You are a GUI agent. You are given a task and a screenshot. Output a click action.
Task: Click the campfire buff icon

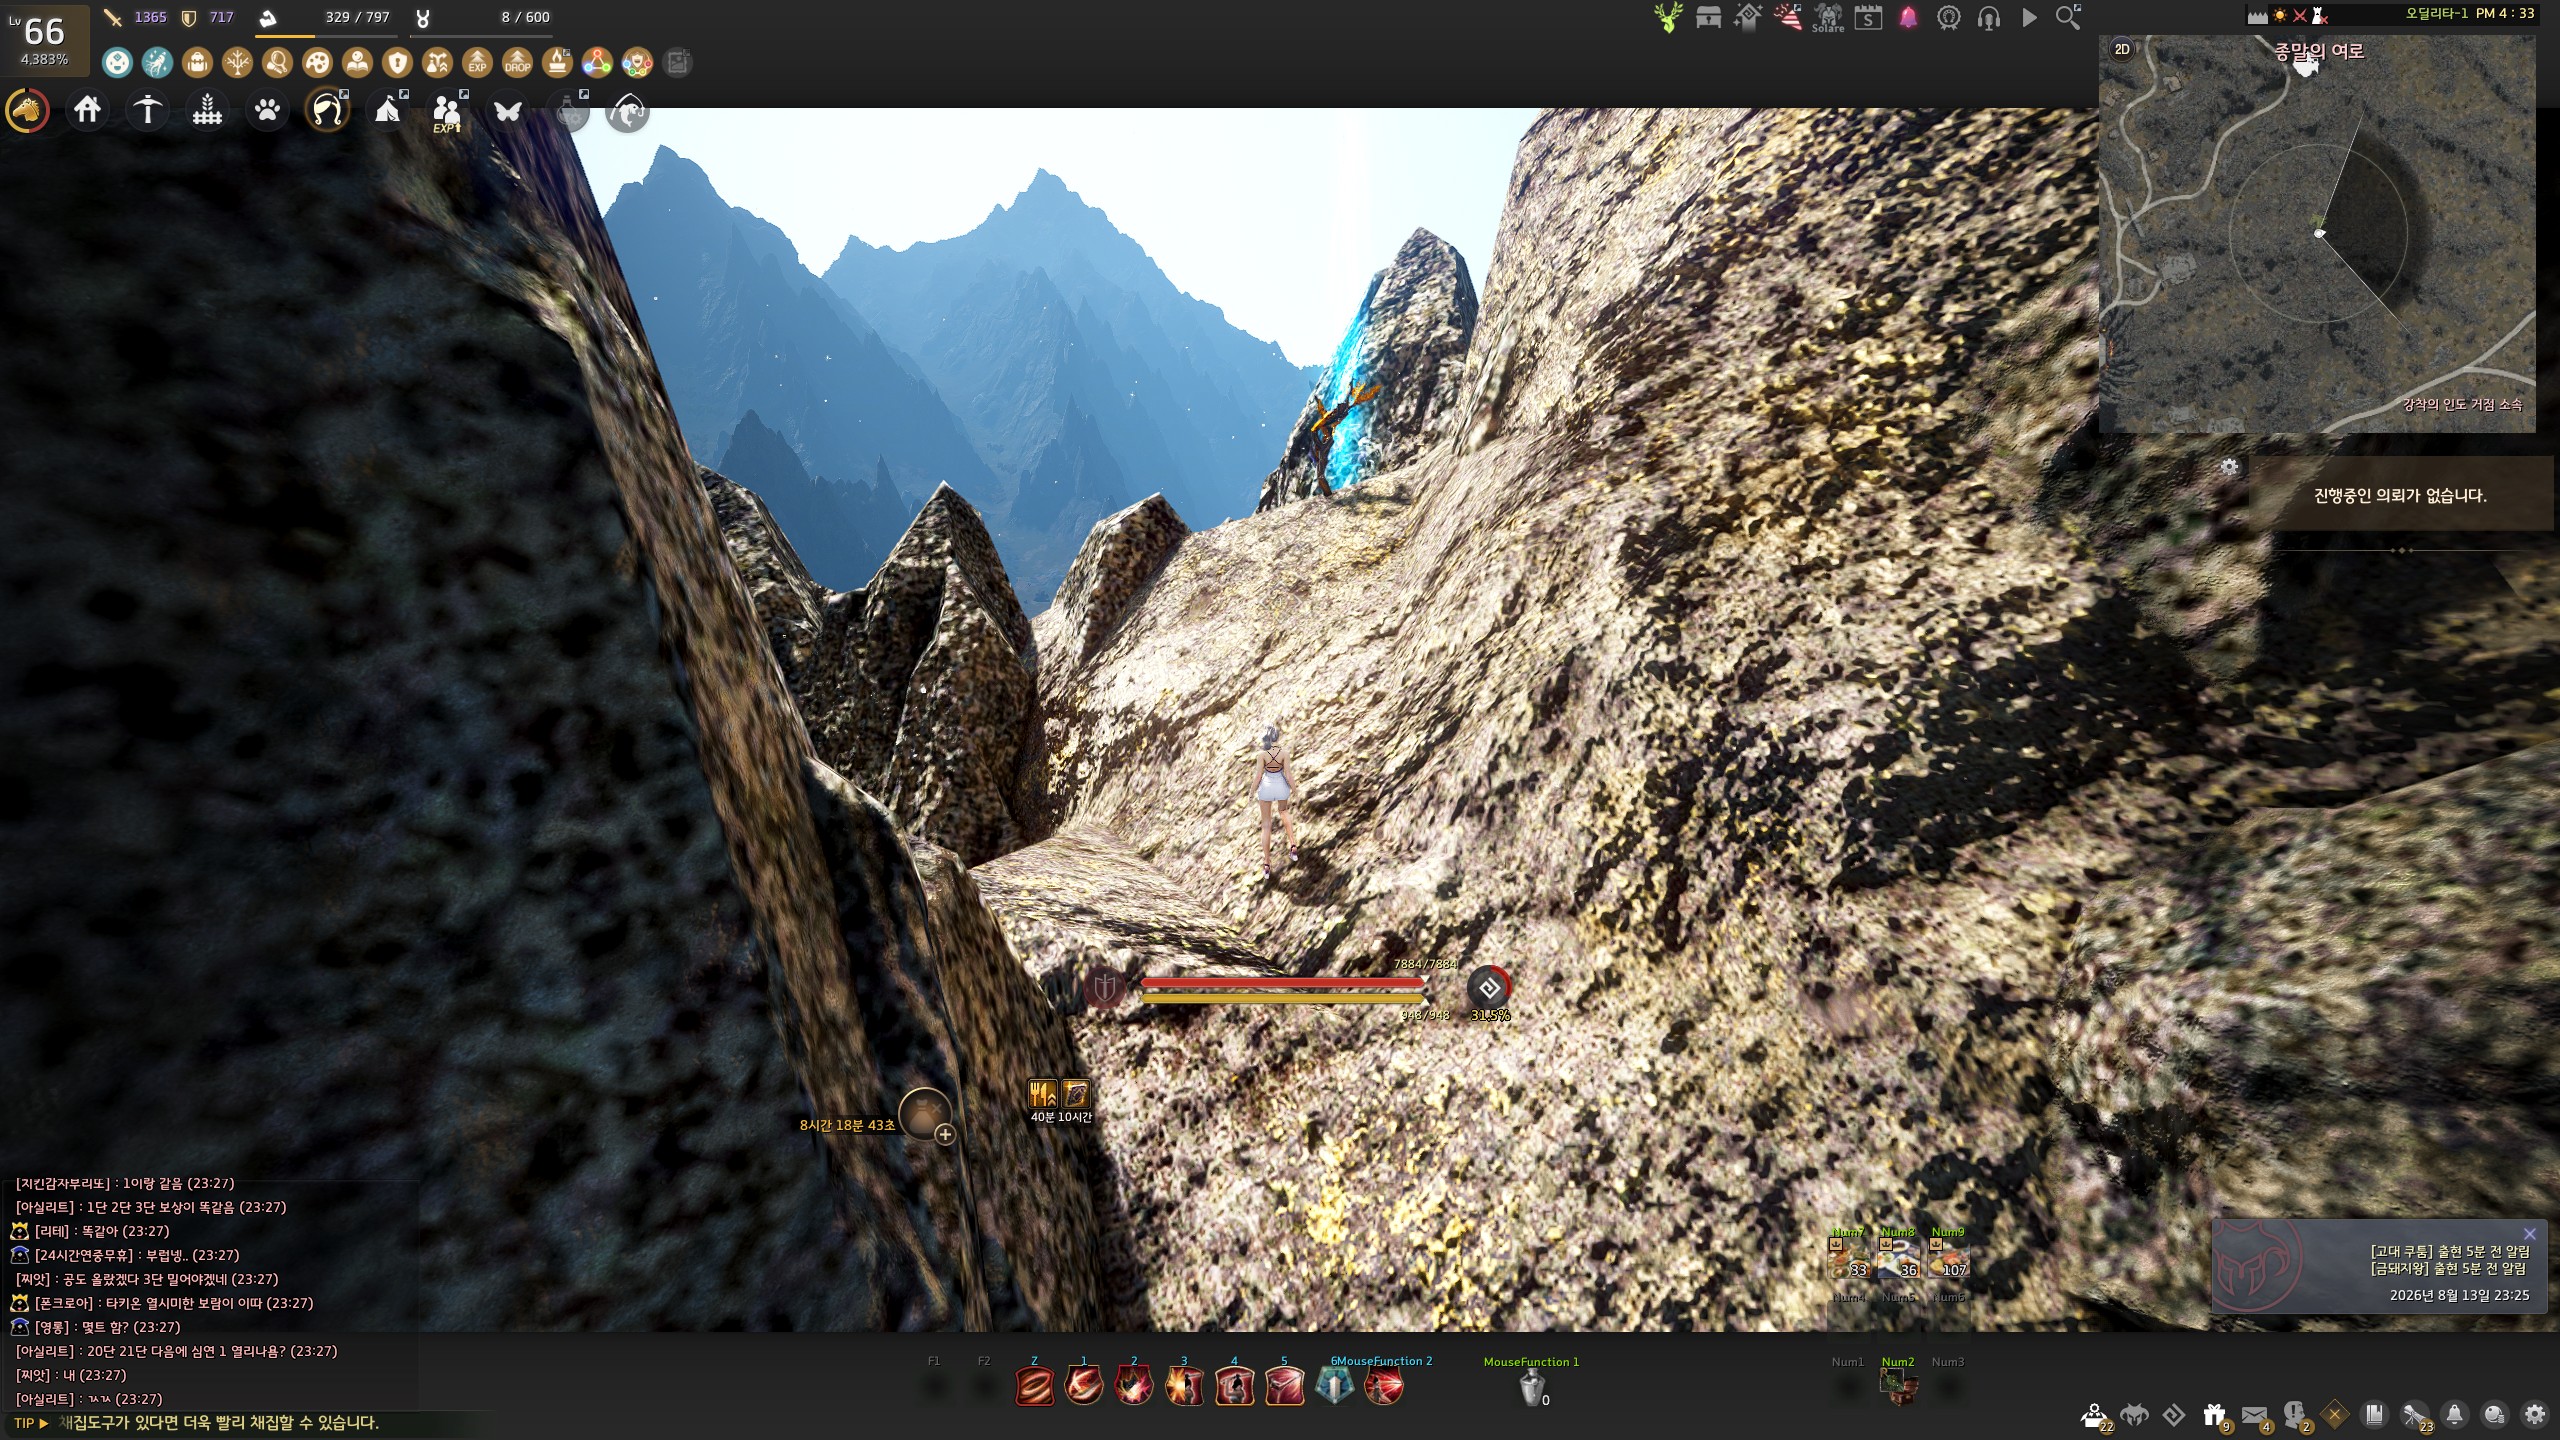tap(557, 63)
